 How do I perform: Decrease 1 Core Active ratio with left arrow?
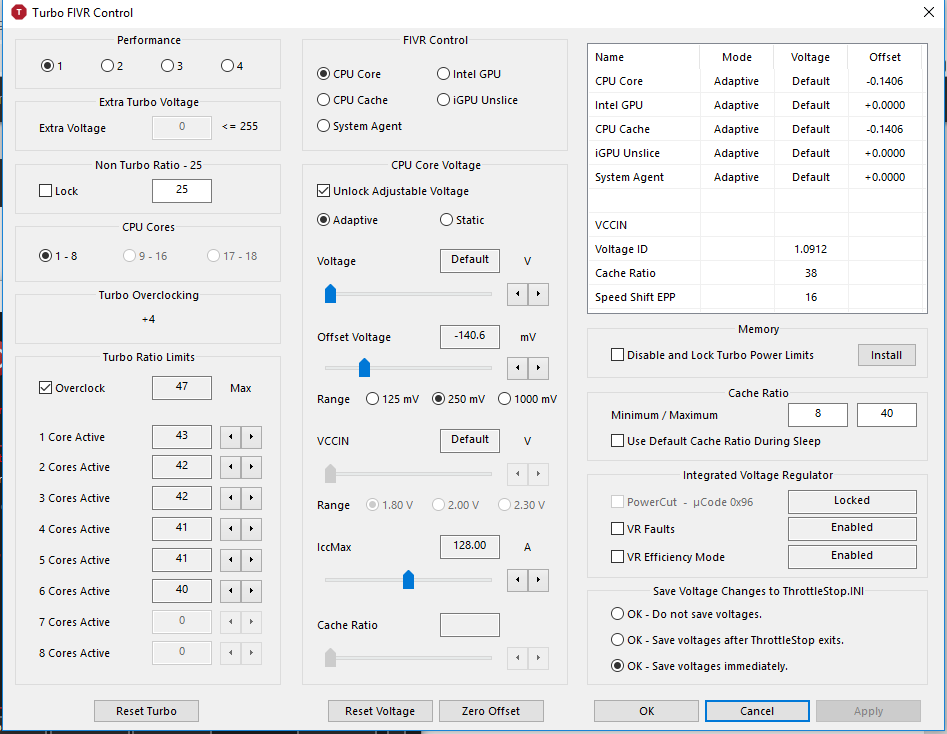pyautogui.click(x=231, y=437)
